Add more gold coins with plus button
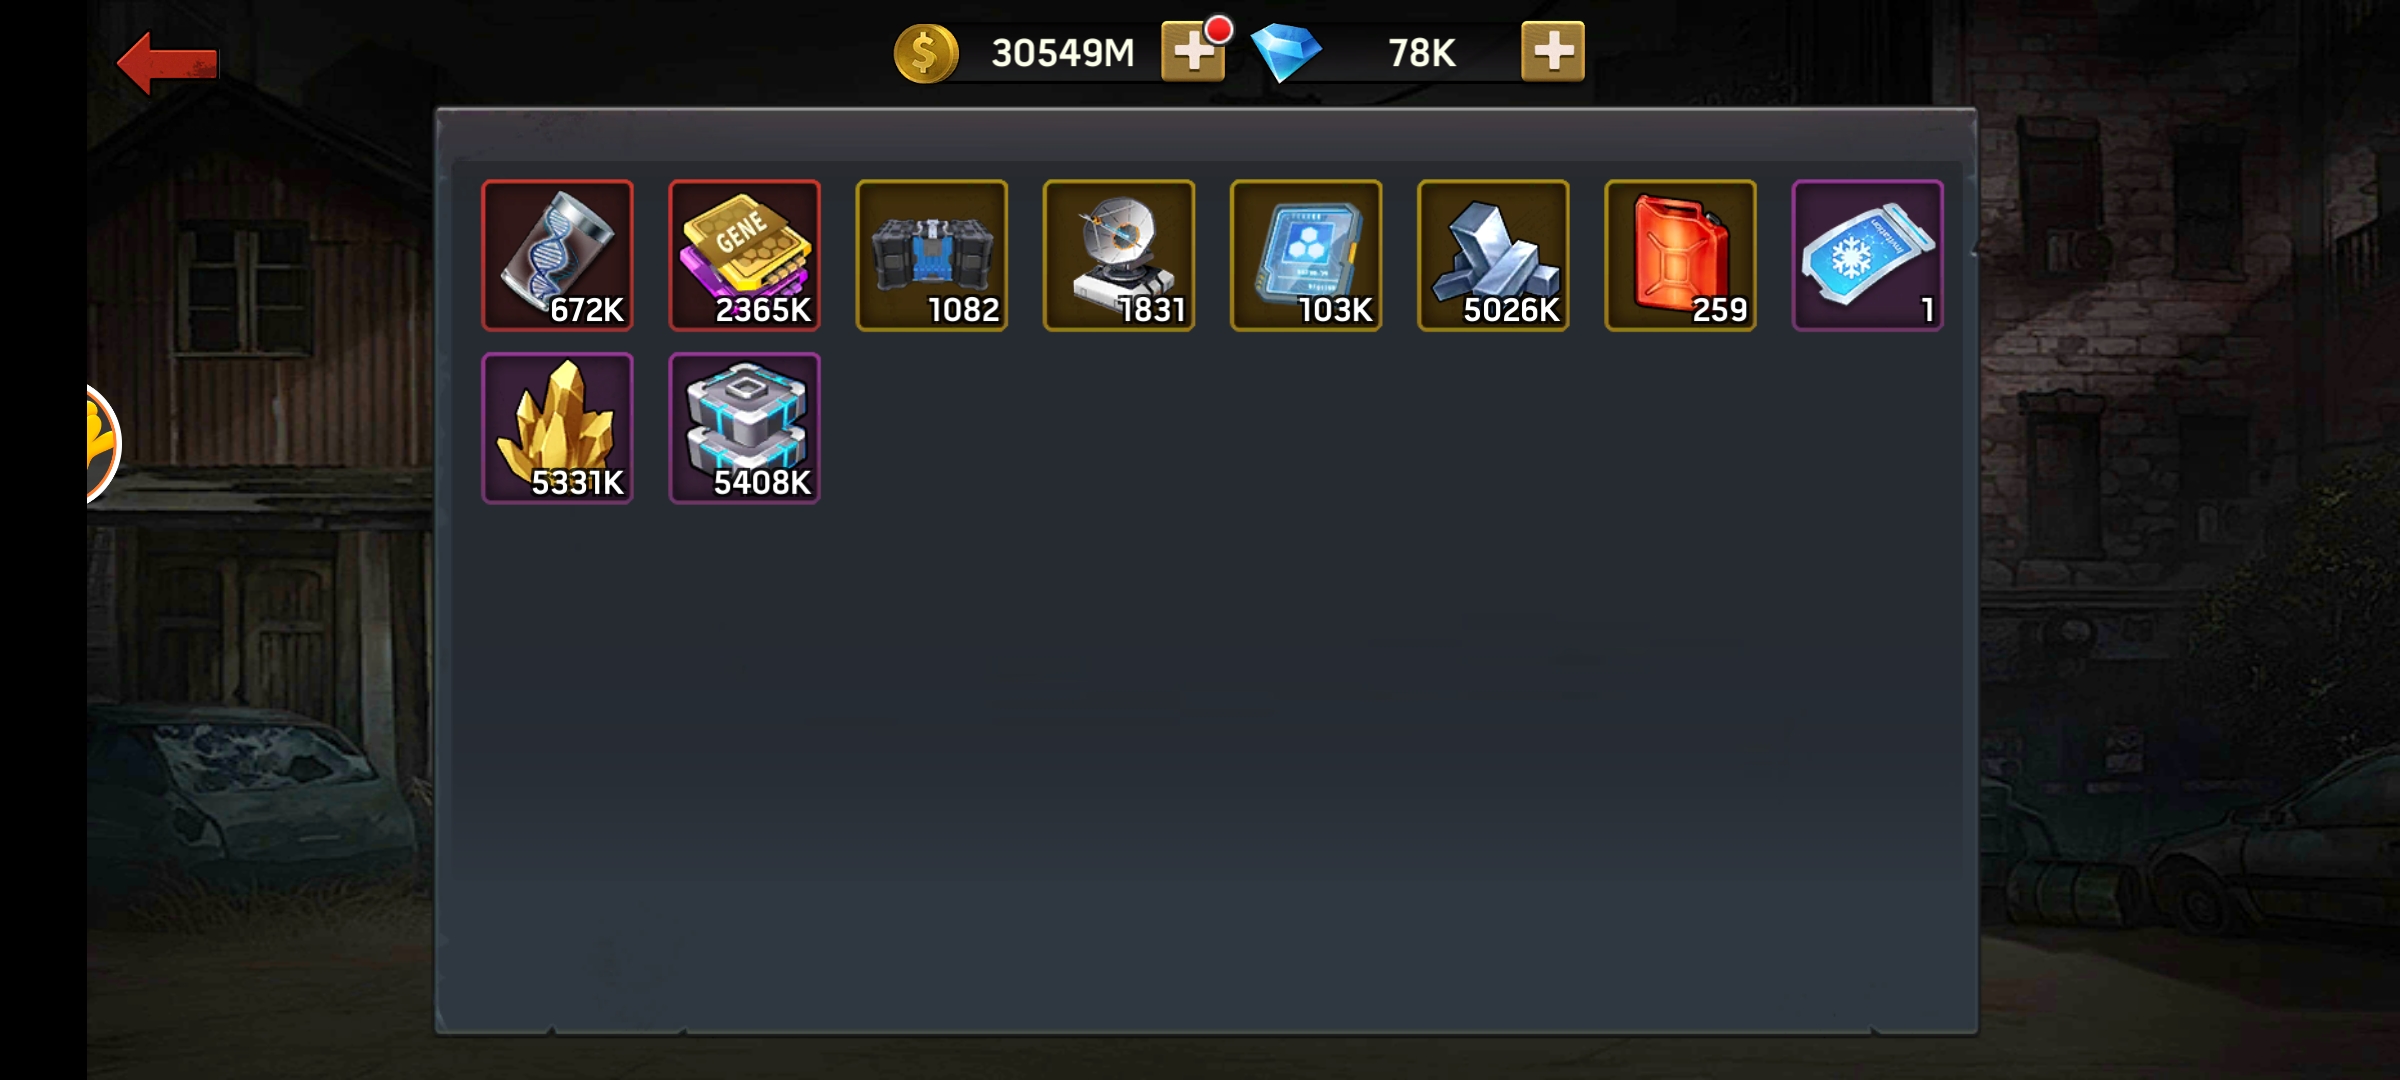2400x1080 pixels. [1192, 51]
